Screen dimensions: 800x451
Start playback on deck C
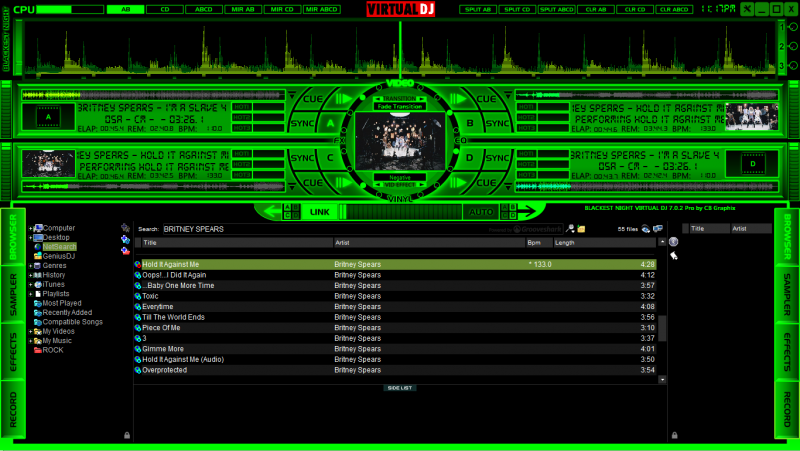(345, 182)
